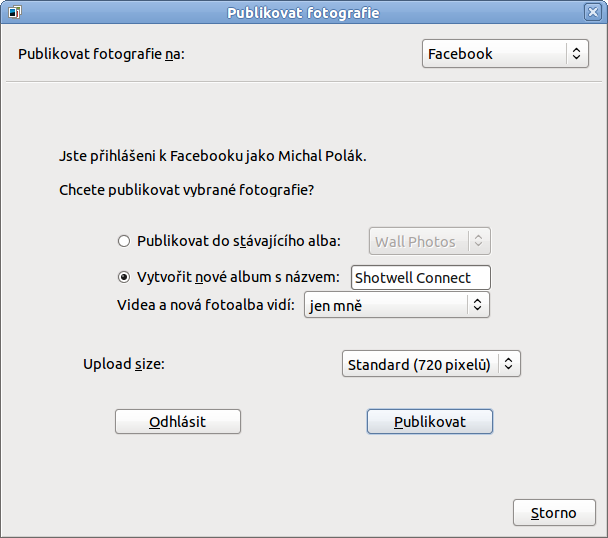Click the Publikovat button
Image resolution: width=608 pixels, height=538 pixels.
click(x=430, y=422)
